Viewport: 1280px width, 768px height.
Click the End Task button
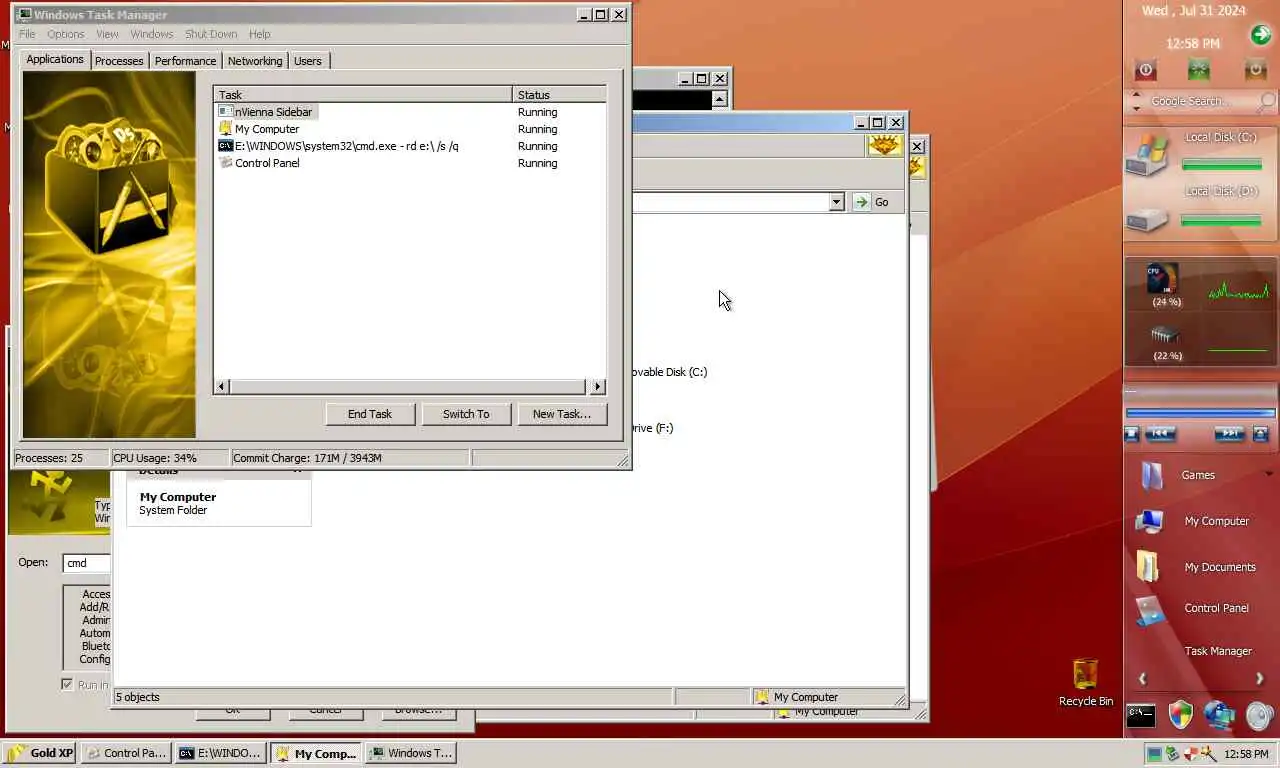370,414
